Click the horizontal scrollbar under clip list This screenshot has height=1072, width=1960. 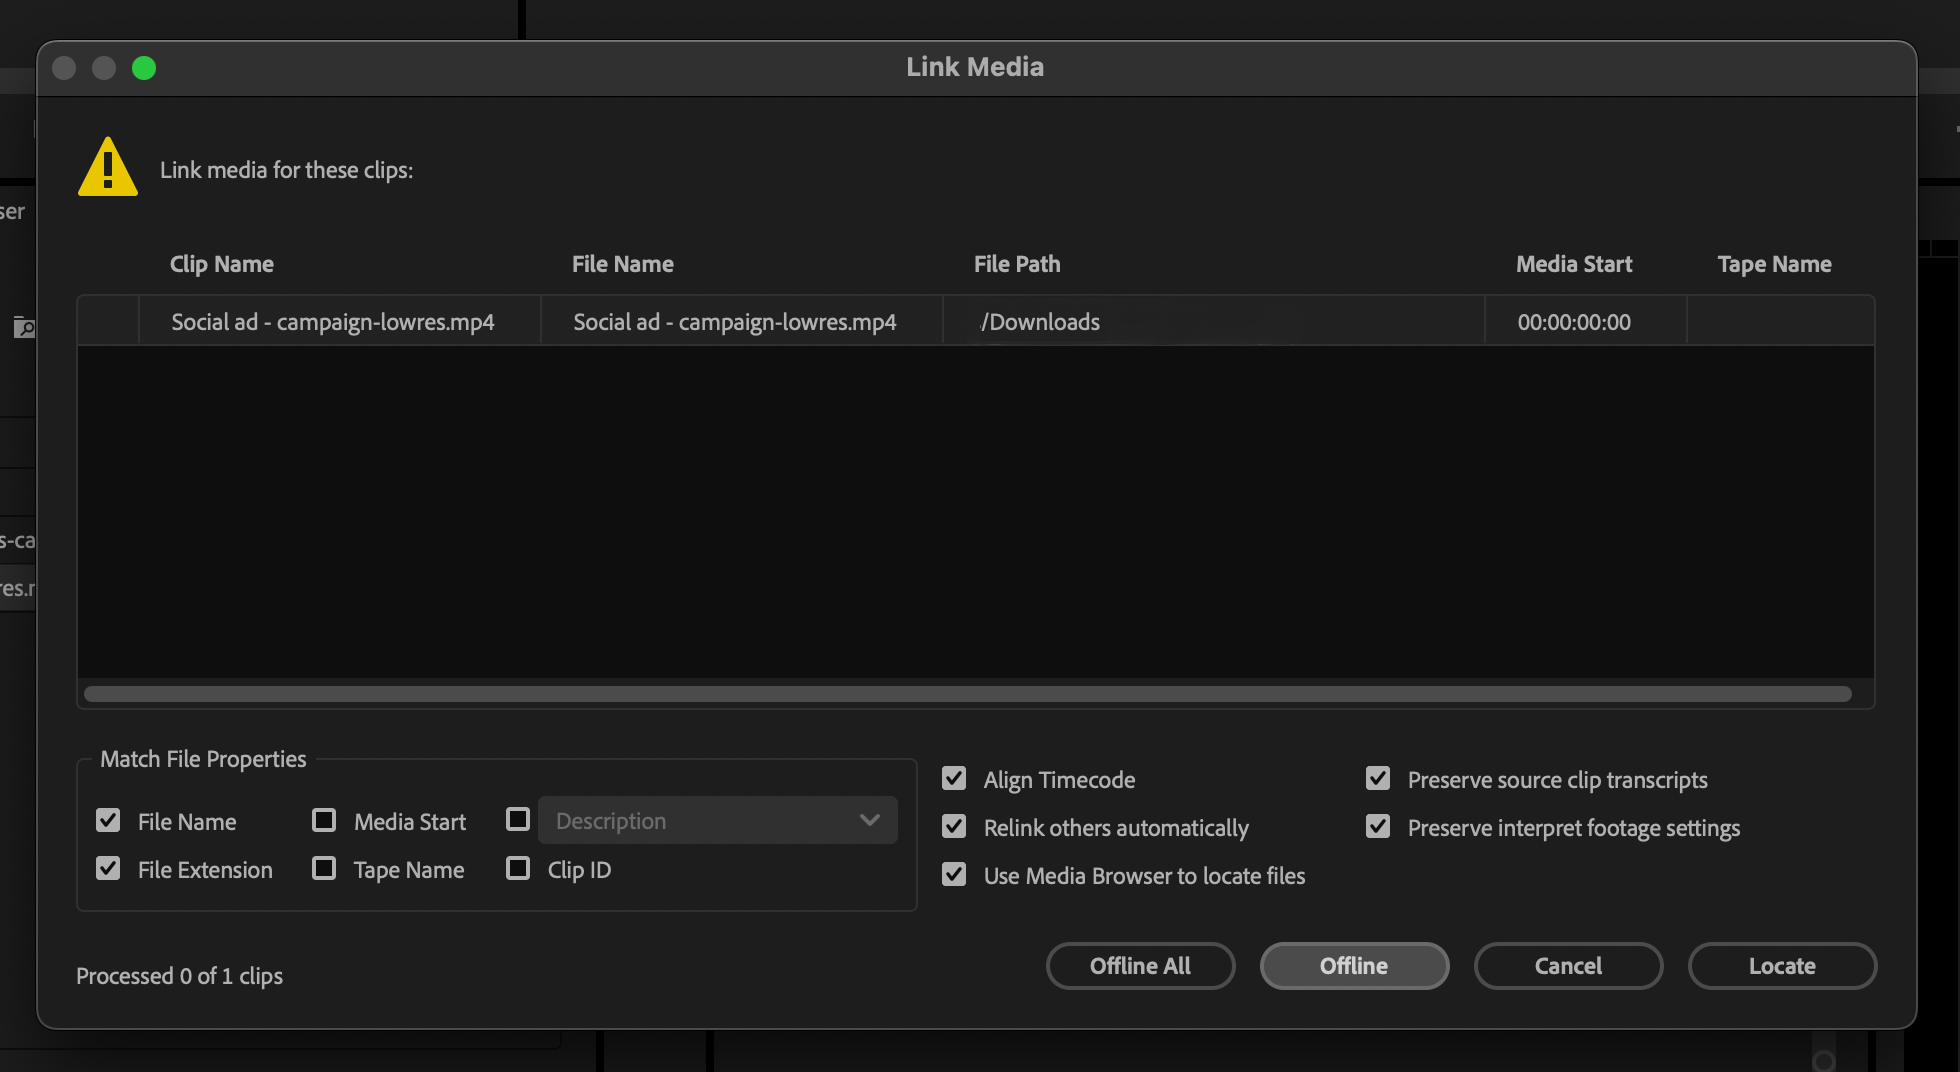[967, 694]
